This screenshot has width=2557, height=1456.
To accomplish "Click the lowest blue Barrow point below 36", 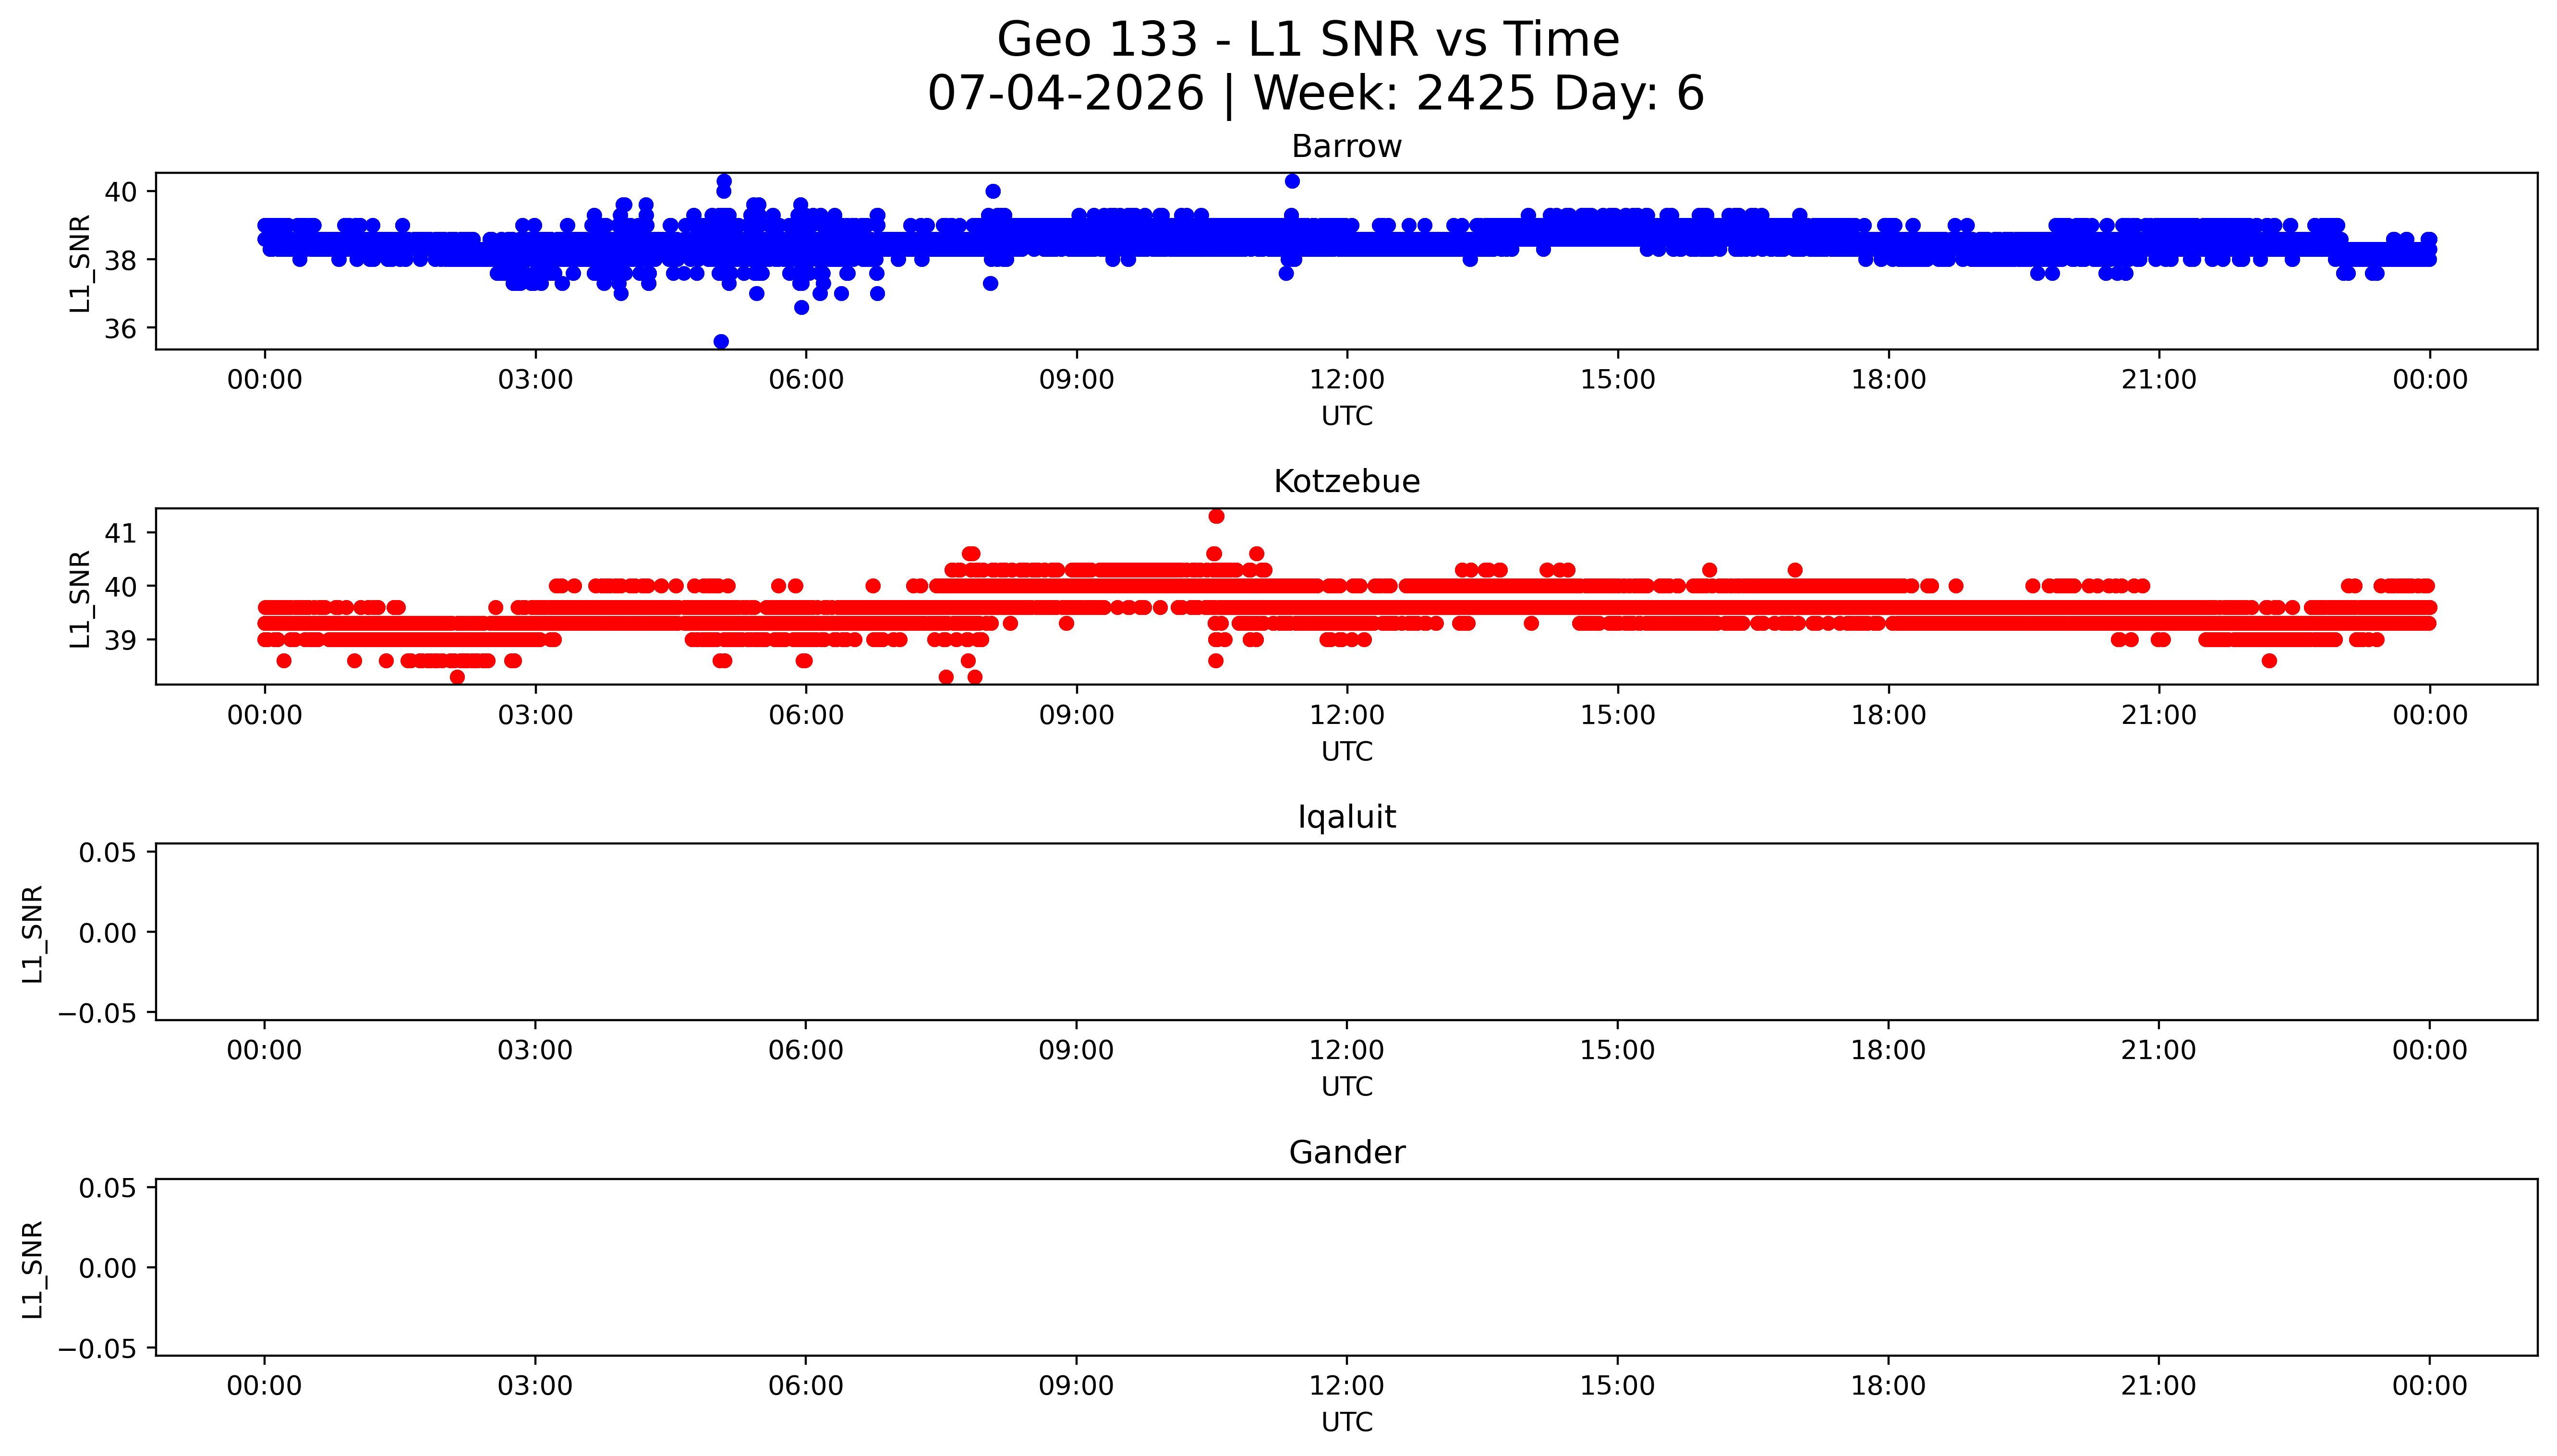I will (721, 341).
